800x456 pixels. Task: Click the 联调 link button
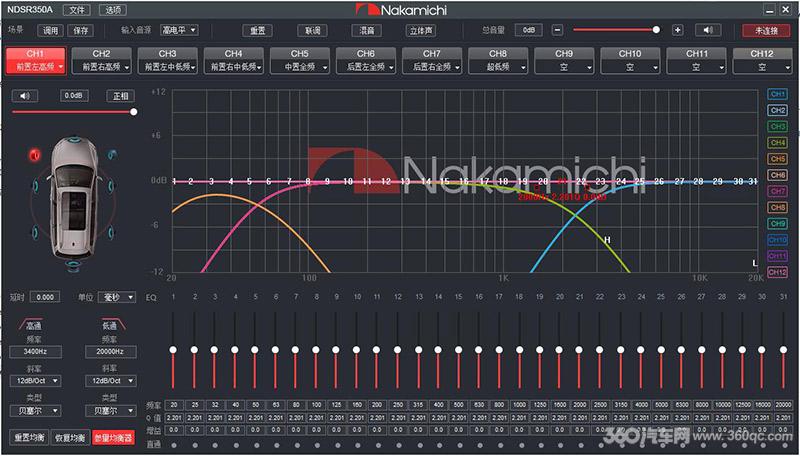312,31
